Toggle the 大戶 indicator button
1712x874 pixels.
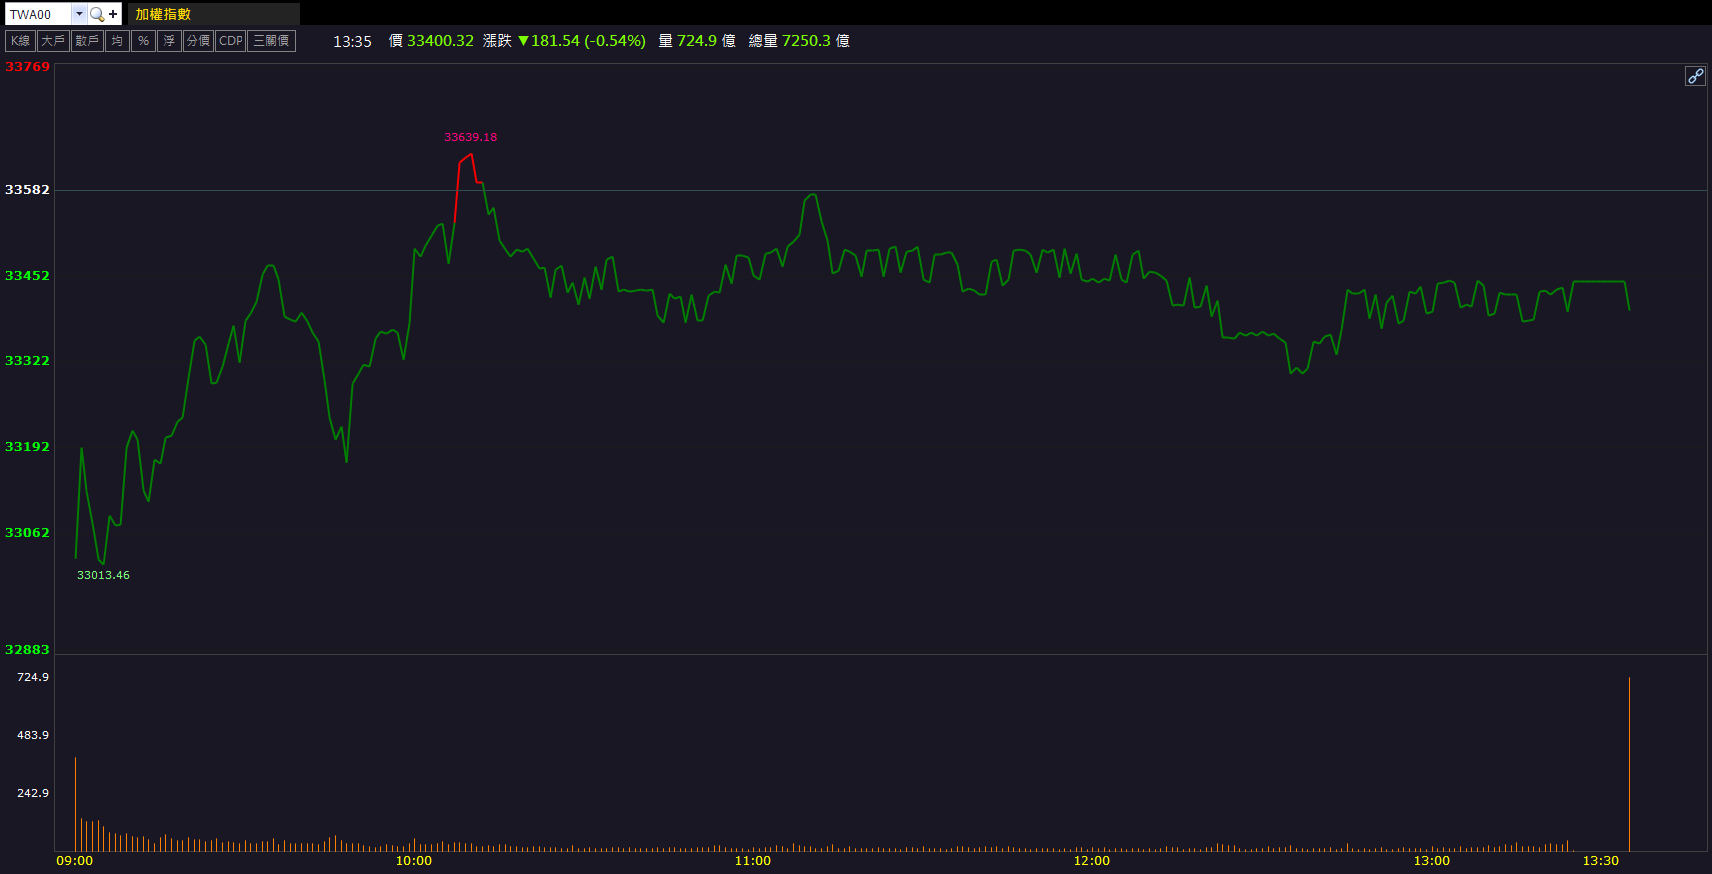(53, 41)
